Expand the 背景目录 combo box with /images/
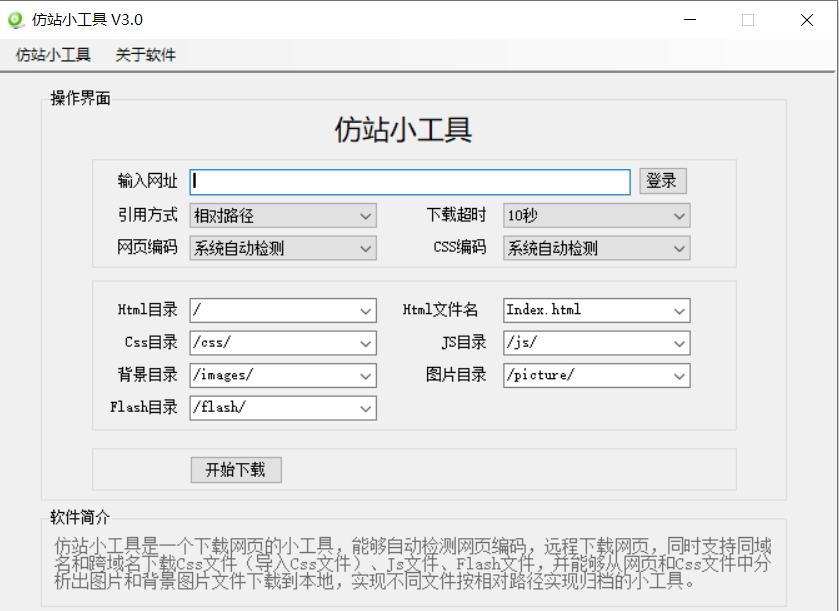The image size is (839, 611). click(x=283, y=376)
